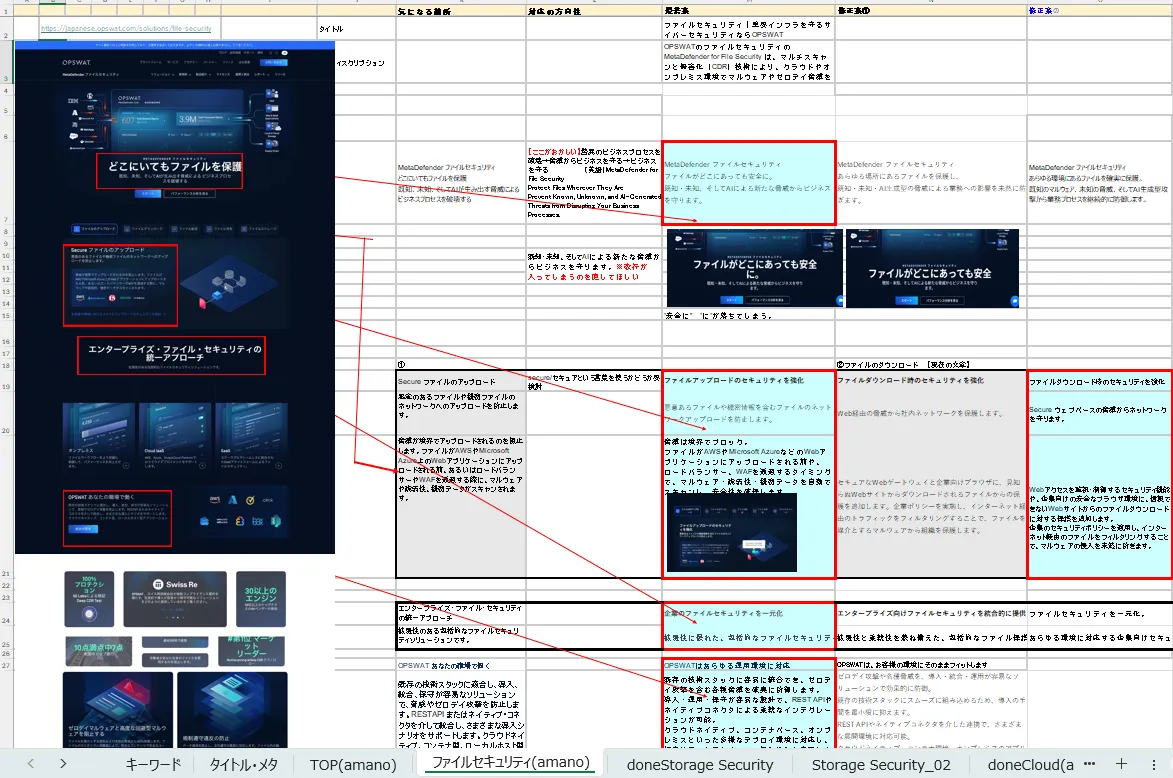Viewport: 1173px width, 778px height.
Task: Switch to the doneStorage Security tab
Action: 699,765
